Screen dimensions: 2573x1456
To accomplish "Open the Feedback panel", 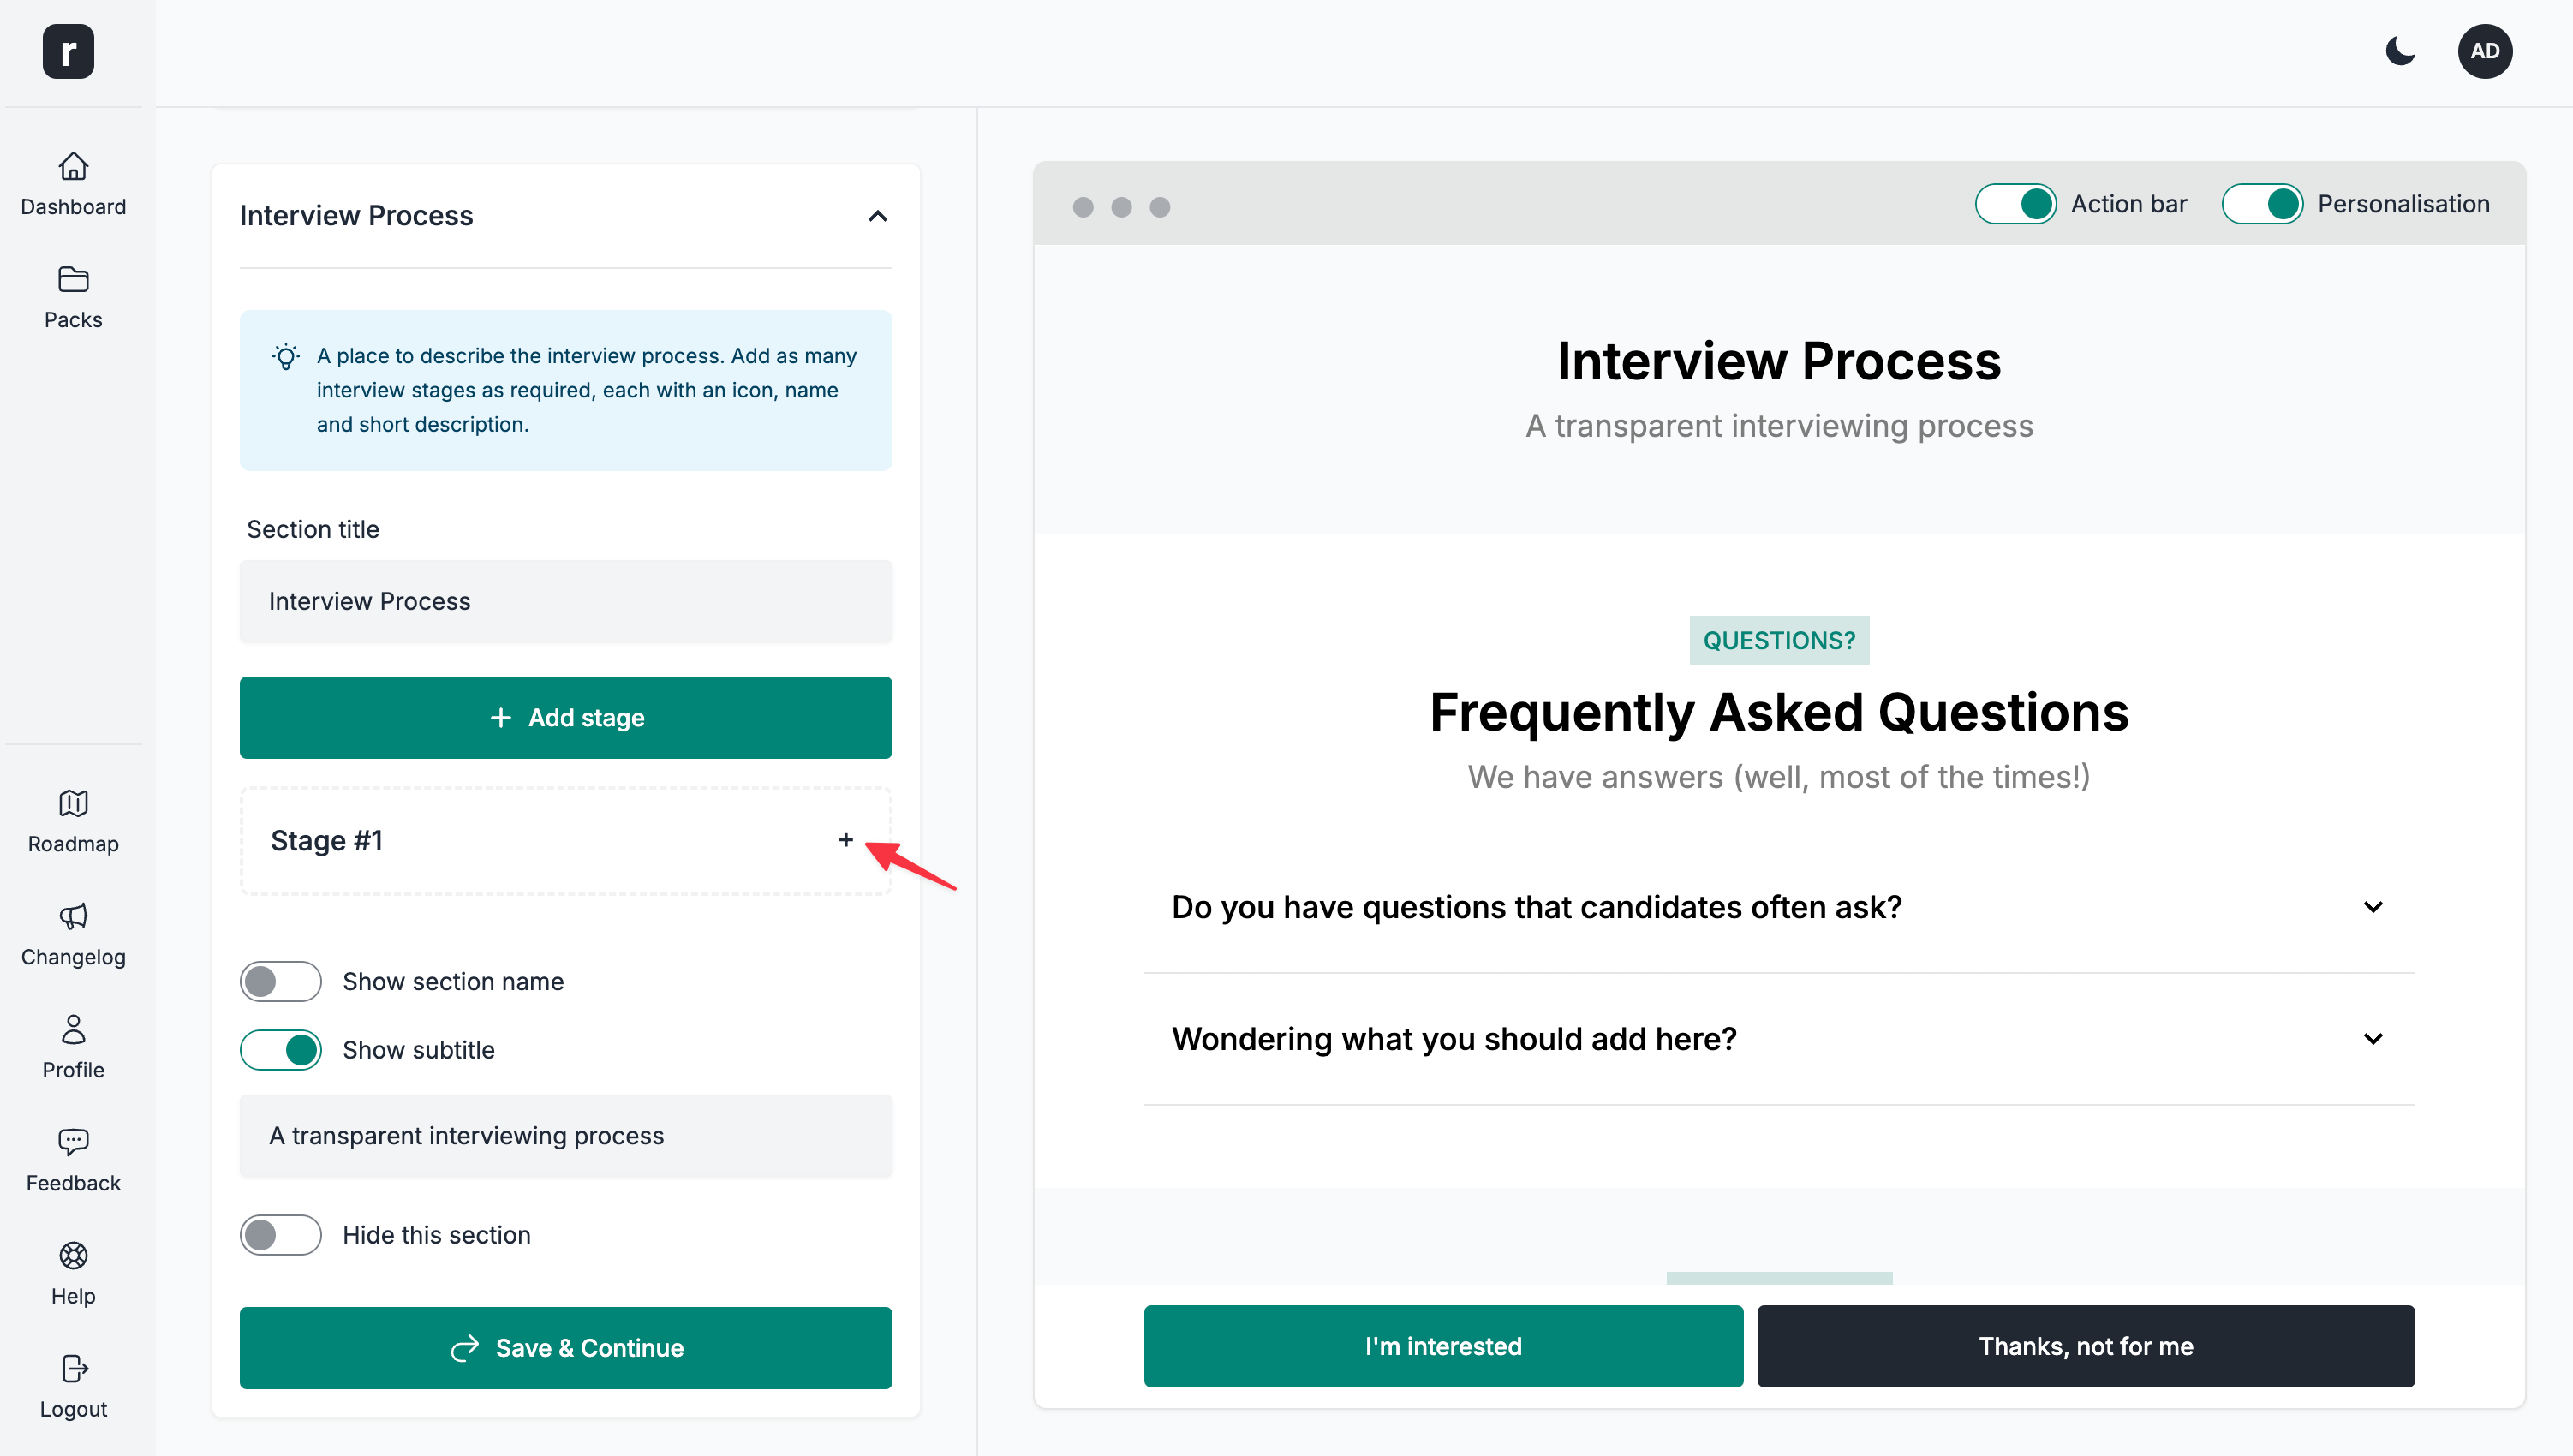I will click(73, 1160).
